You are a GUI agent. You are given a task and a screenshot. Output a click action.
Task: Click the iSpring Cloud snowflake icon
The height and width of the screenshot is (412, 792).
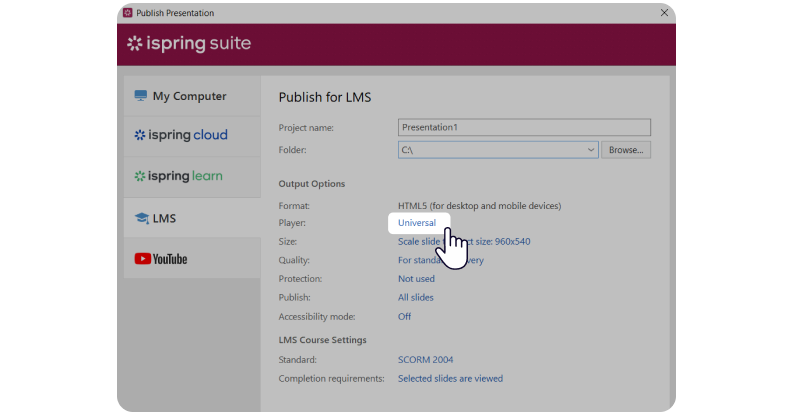[x=140, y=135]
